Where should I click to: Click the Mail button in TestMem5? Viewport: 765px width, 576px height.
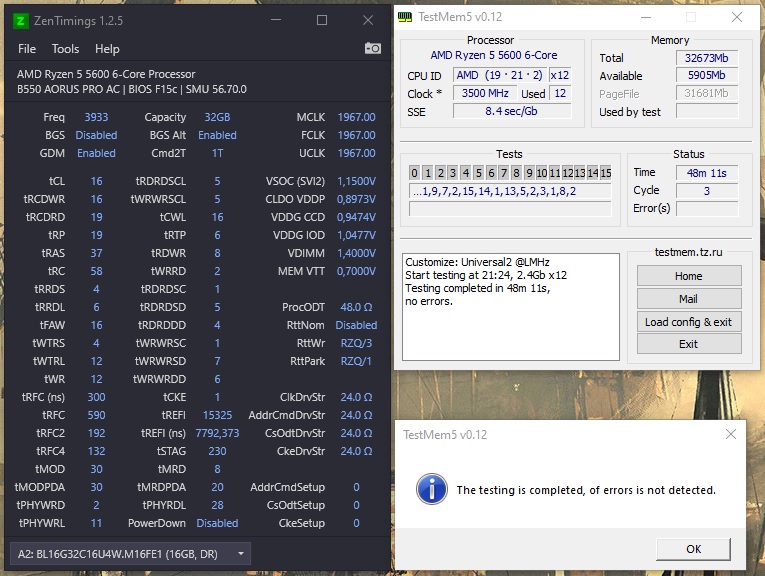[689, 299]
